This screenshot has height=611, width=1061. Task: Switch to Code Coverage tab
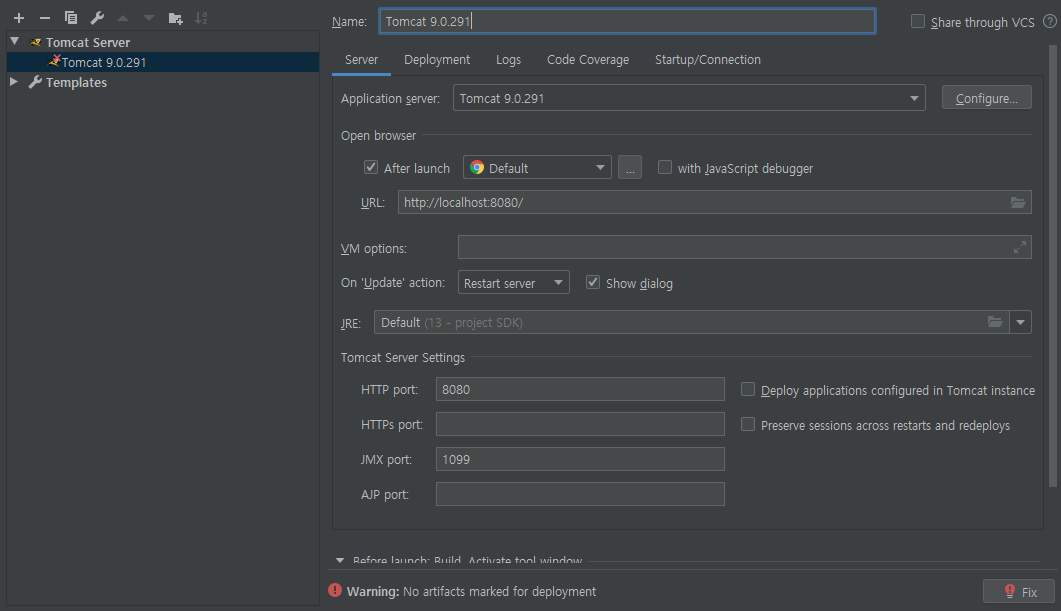588,60
